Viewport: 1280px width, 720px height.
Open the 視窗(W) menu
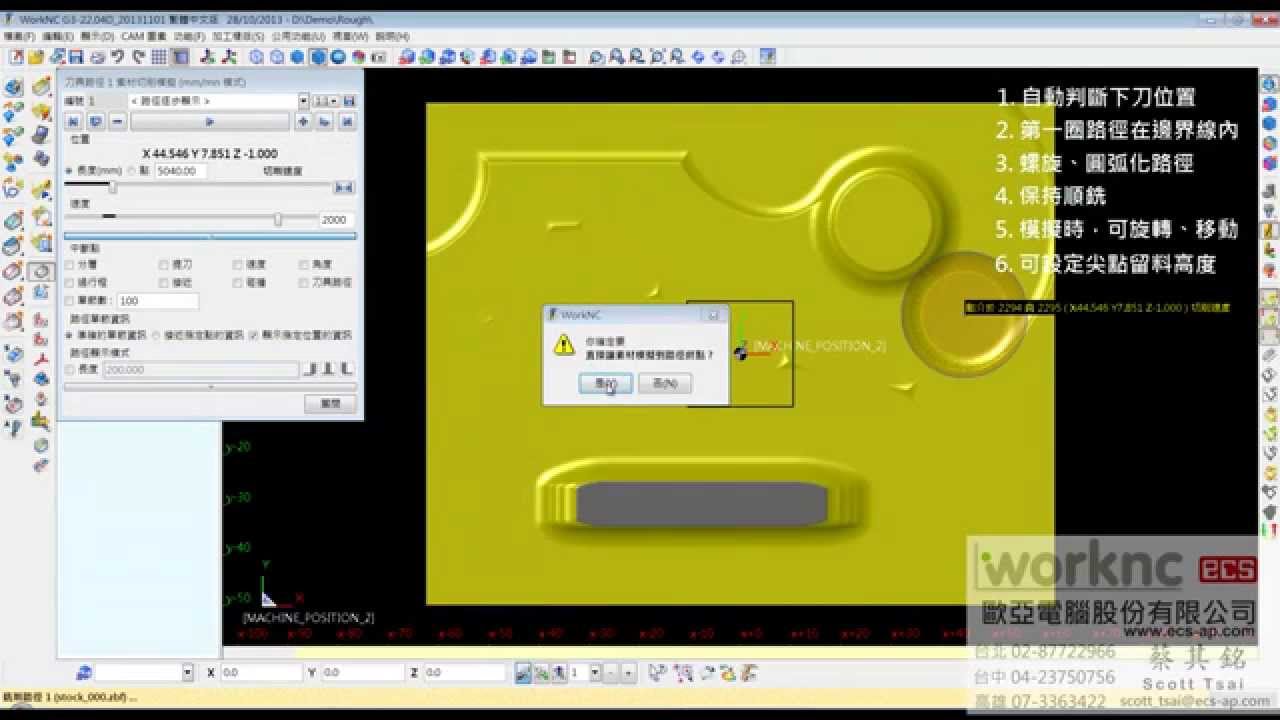point(351,37)
